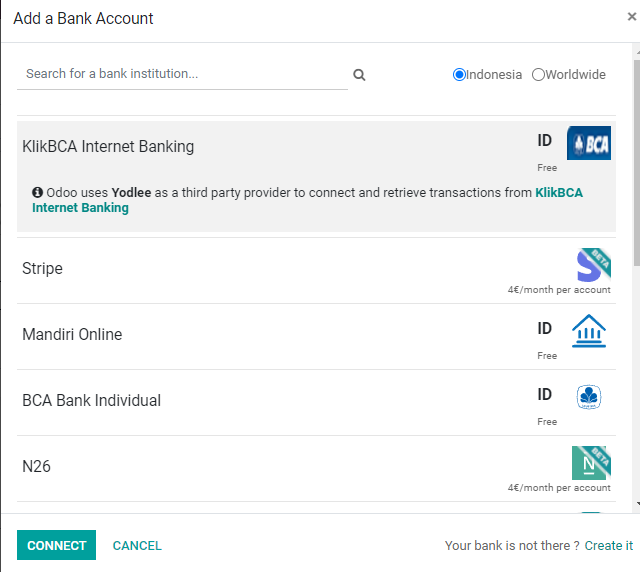640x572 pixels.
Task: Focus the bank institution search field
Action: [x=182, y=74]
